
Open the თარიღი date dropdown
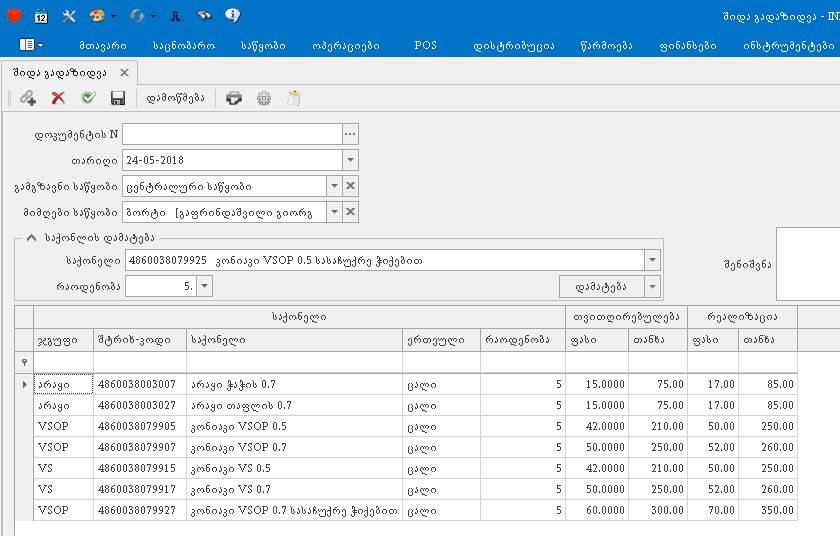click(x=350, y=160)
